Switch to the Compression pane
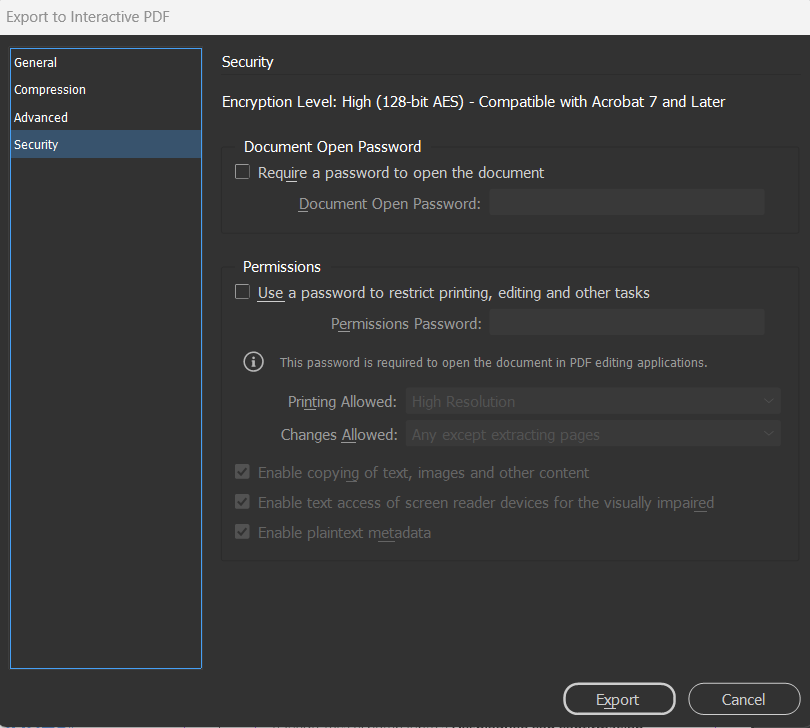Screen dimensions: 810x728 click(50, 89)
